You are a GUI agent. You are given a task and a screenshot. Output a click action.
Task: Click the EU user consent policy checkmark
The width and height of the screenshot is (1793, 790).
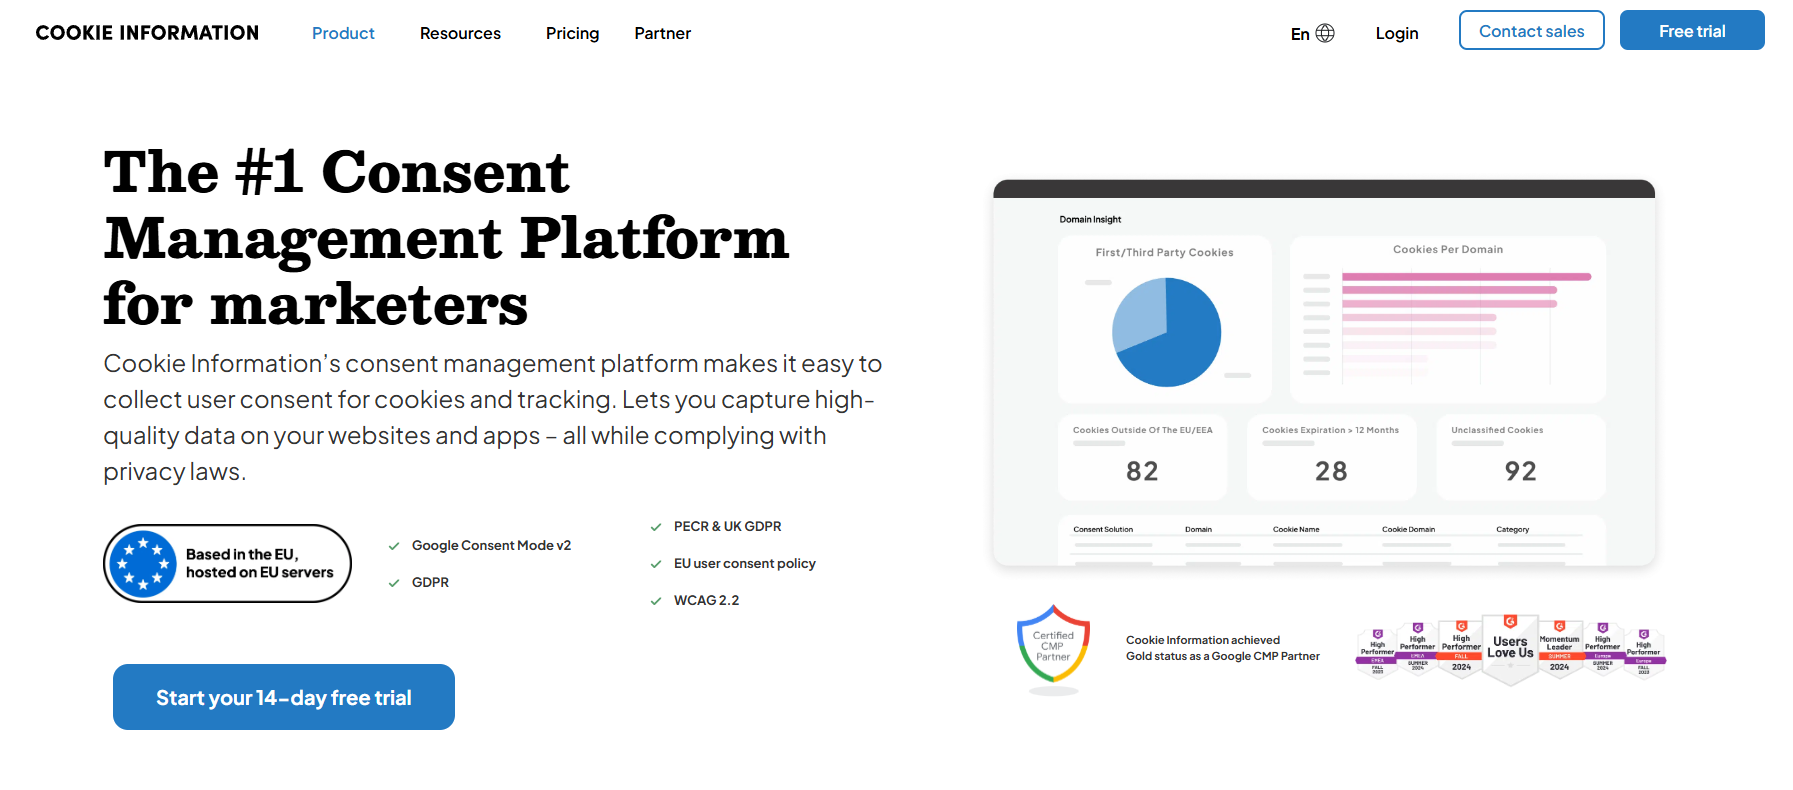click(x=656, y=564)
